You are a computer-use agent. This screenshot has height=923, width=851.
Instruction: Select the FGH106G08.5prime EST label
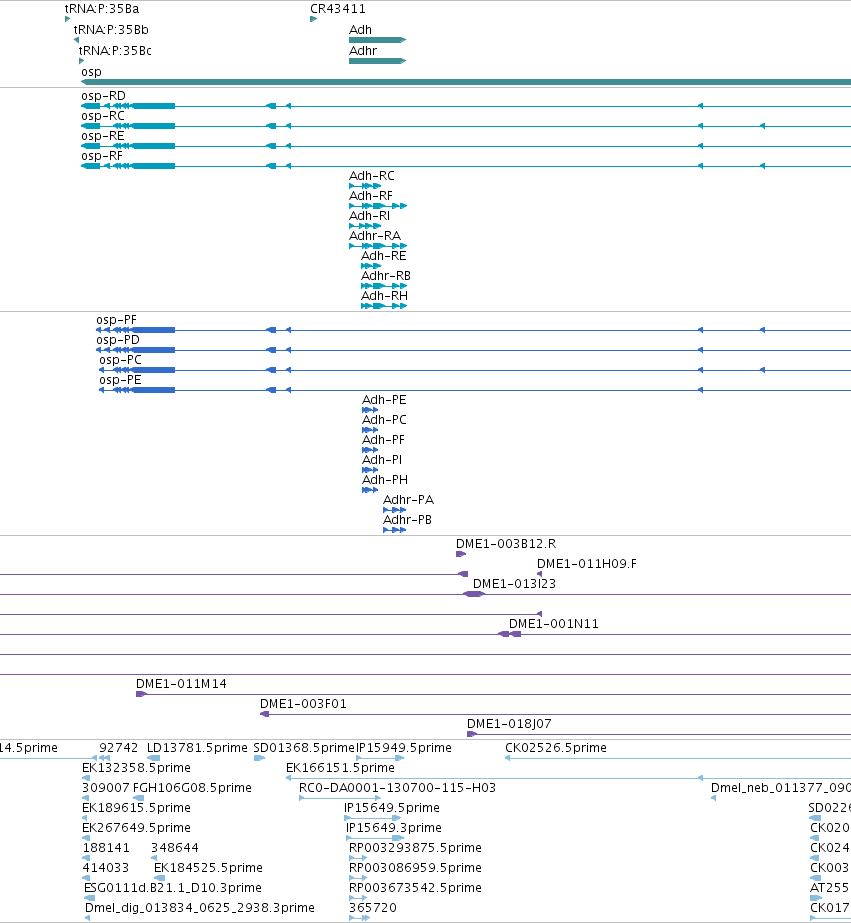click(192, 788)
